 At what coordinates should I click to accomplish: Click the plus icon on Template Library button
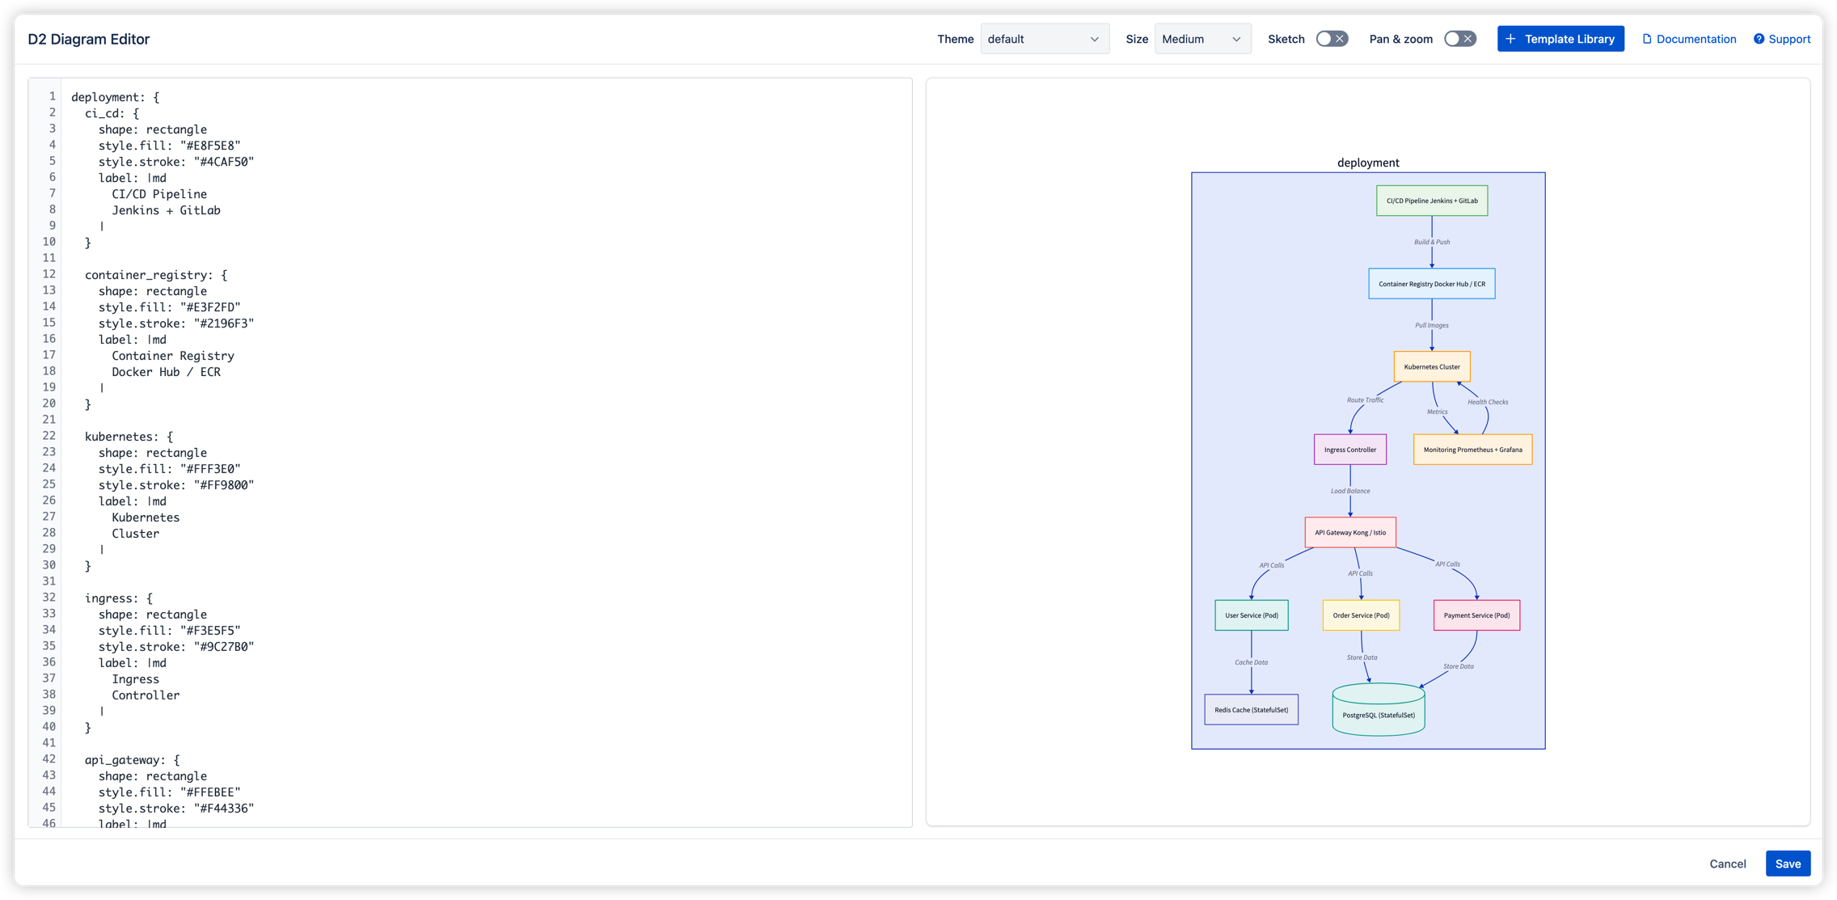pos(1509,38)
